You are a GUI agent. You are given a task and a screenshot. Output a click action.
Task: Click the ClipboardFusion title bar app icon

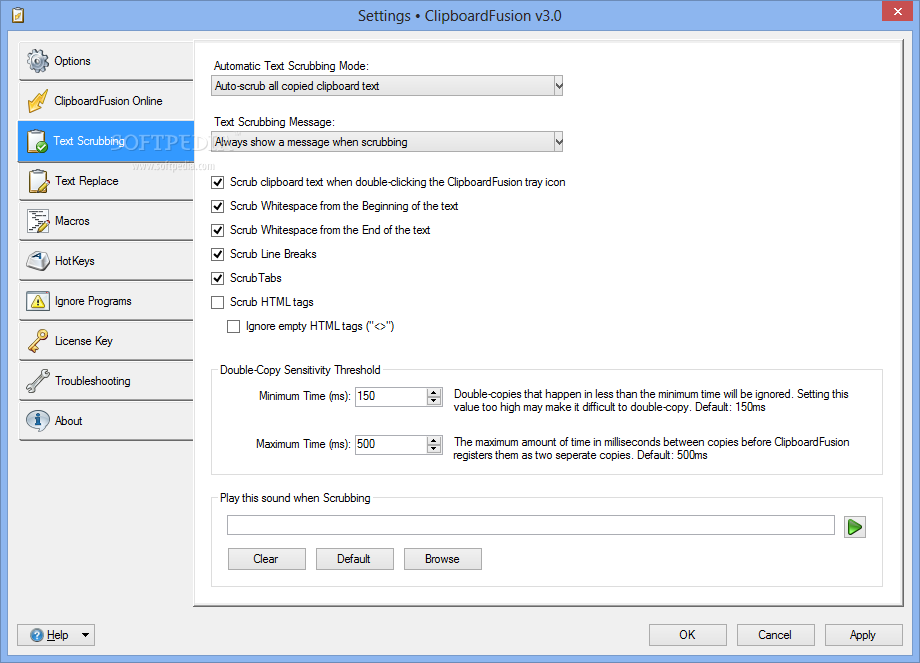point(18,15)
